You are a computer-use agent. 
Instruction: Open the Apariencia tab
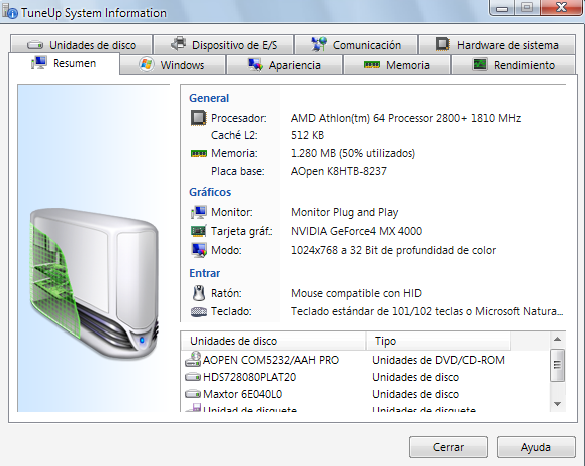point(284,65)
